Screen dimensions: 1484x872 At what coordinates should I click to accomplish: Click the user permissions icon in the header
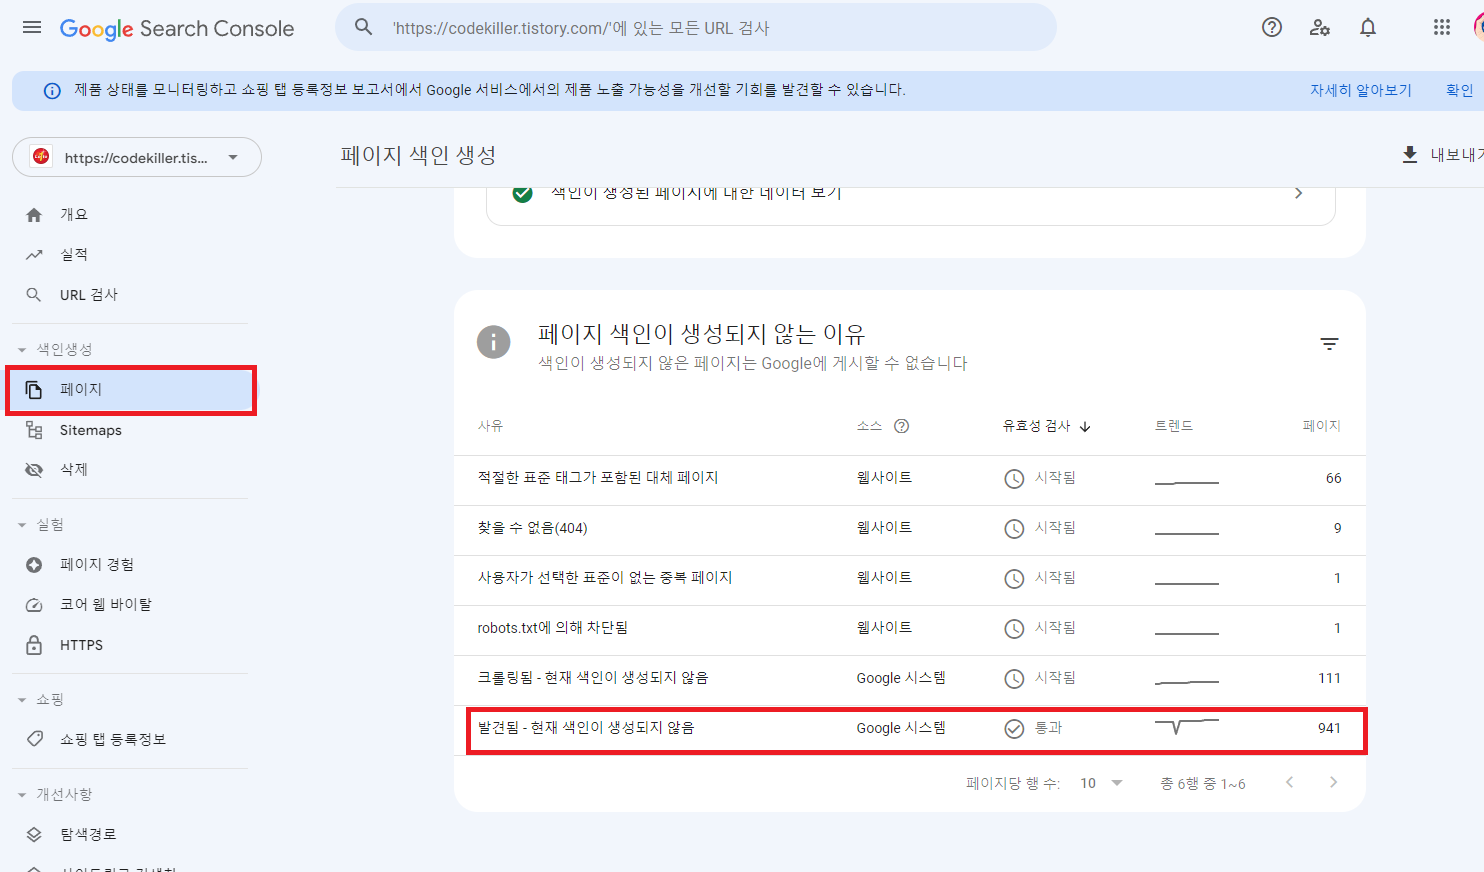point(1320,27)
